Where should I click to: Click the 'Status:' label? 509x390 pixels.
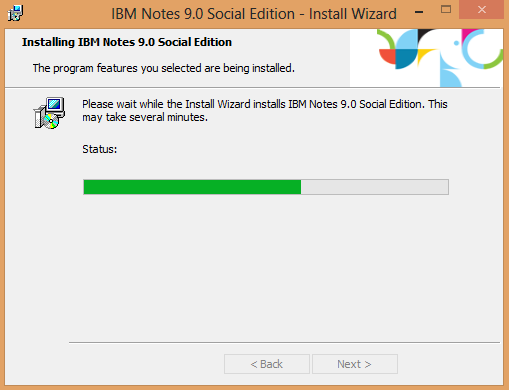point(100,149)
